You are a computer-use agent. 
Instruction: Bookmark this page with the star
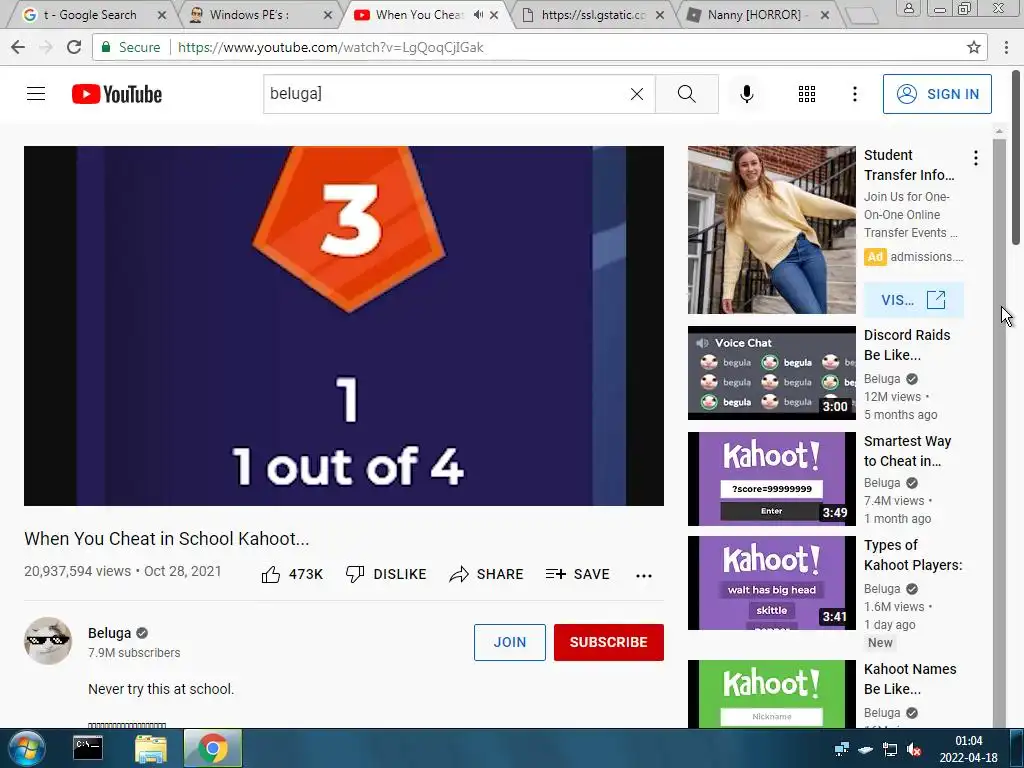pos(974,47)
